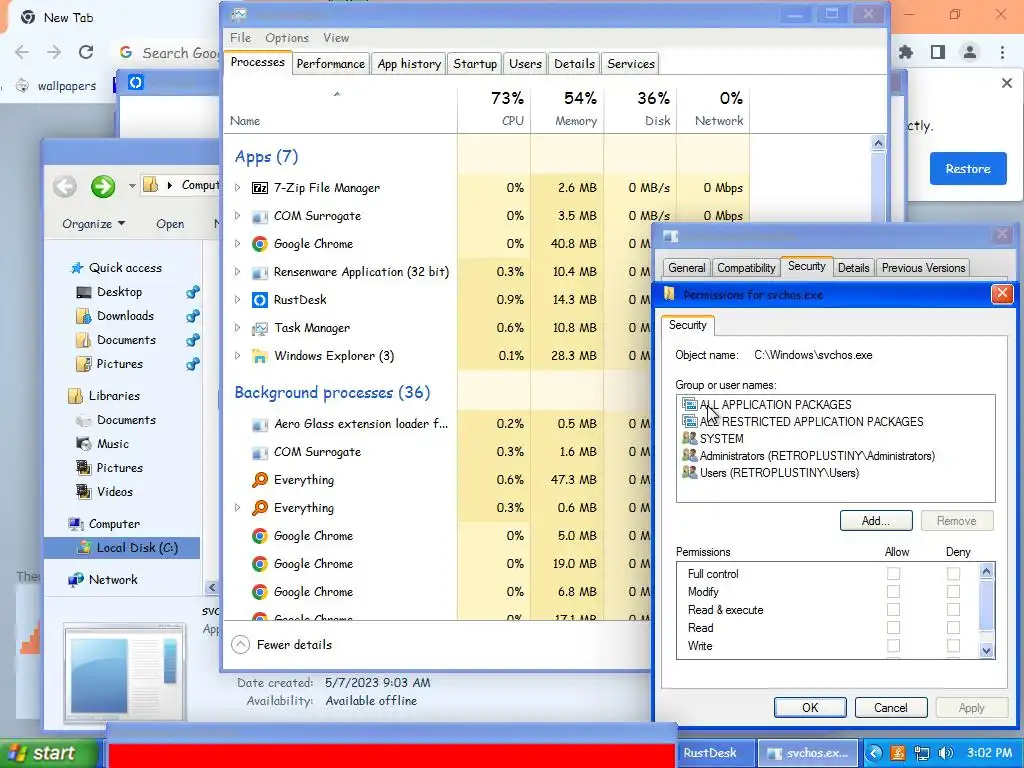Click Explorer back arrow button
The height and width of the screenshot is (768, 1024).
click(x=65, y=187)
